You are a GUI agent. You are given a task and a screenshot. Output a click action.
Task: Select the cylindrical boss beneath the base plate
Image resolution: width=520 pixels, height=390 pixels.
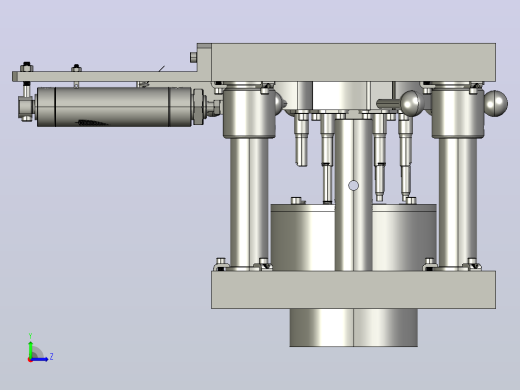click(x=353, y=328)
